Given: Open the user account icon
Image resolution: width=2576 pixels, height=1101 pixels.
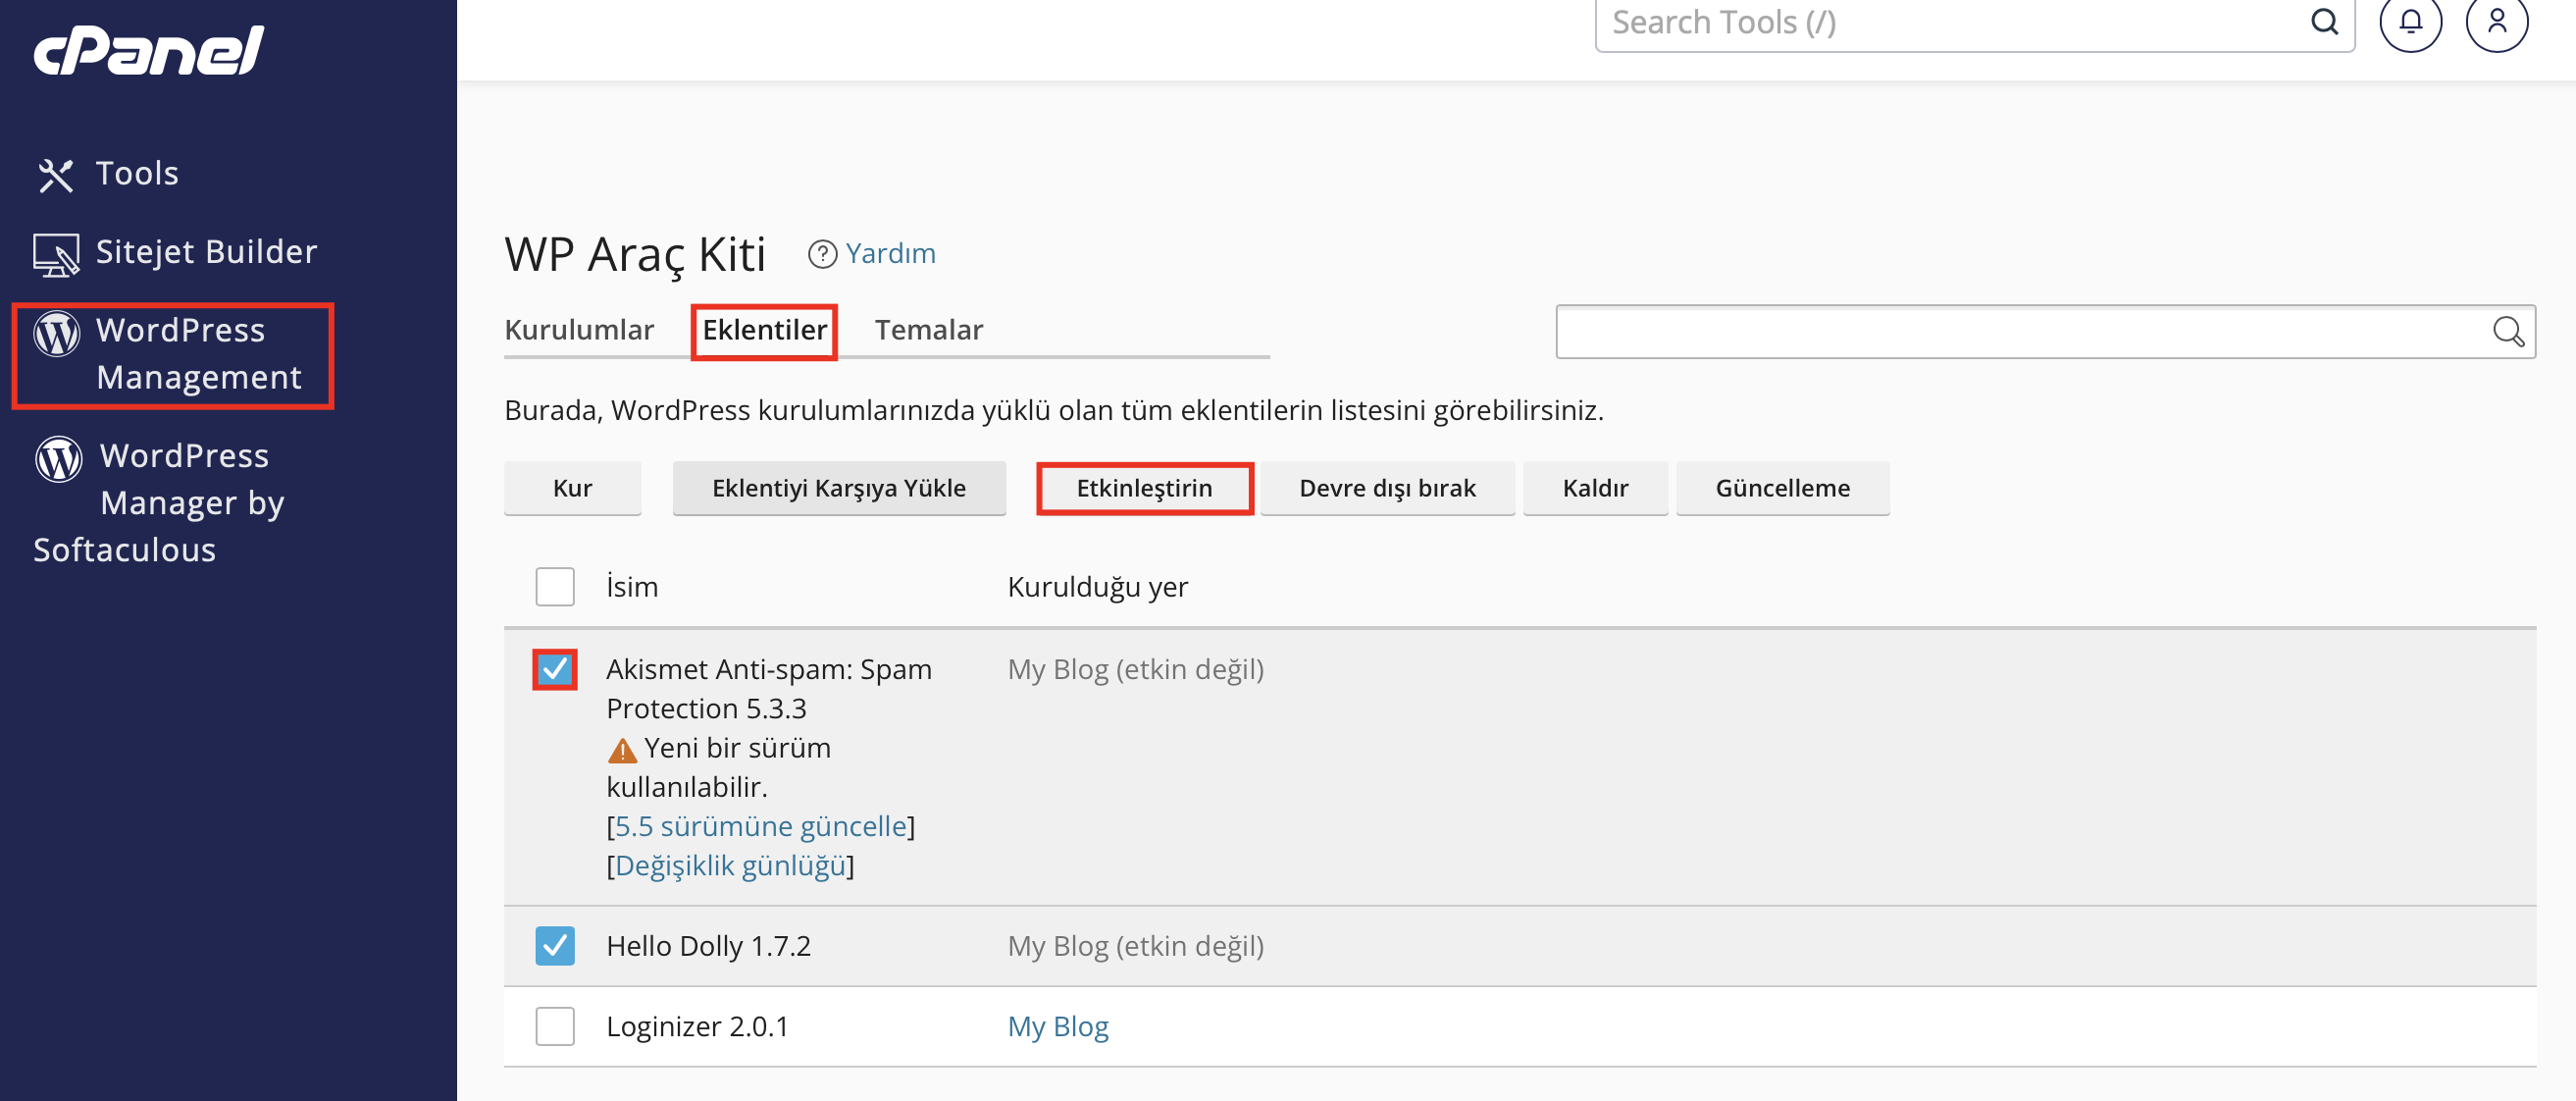Looking at the screenshot, I should [2496, 21].
